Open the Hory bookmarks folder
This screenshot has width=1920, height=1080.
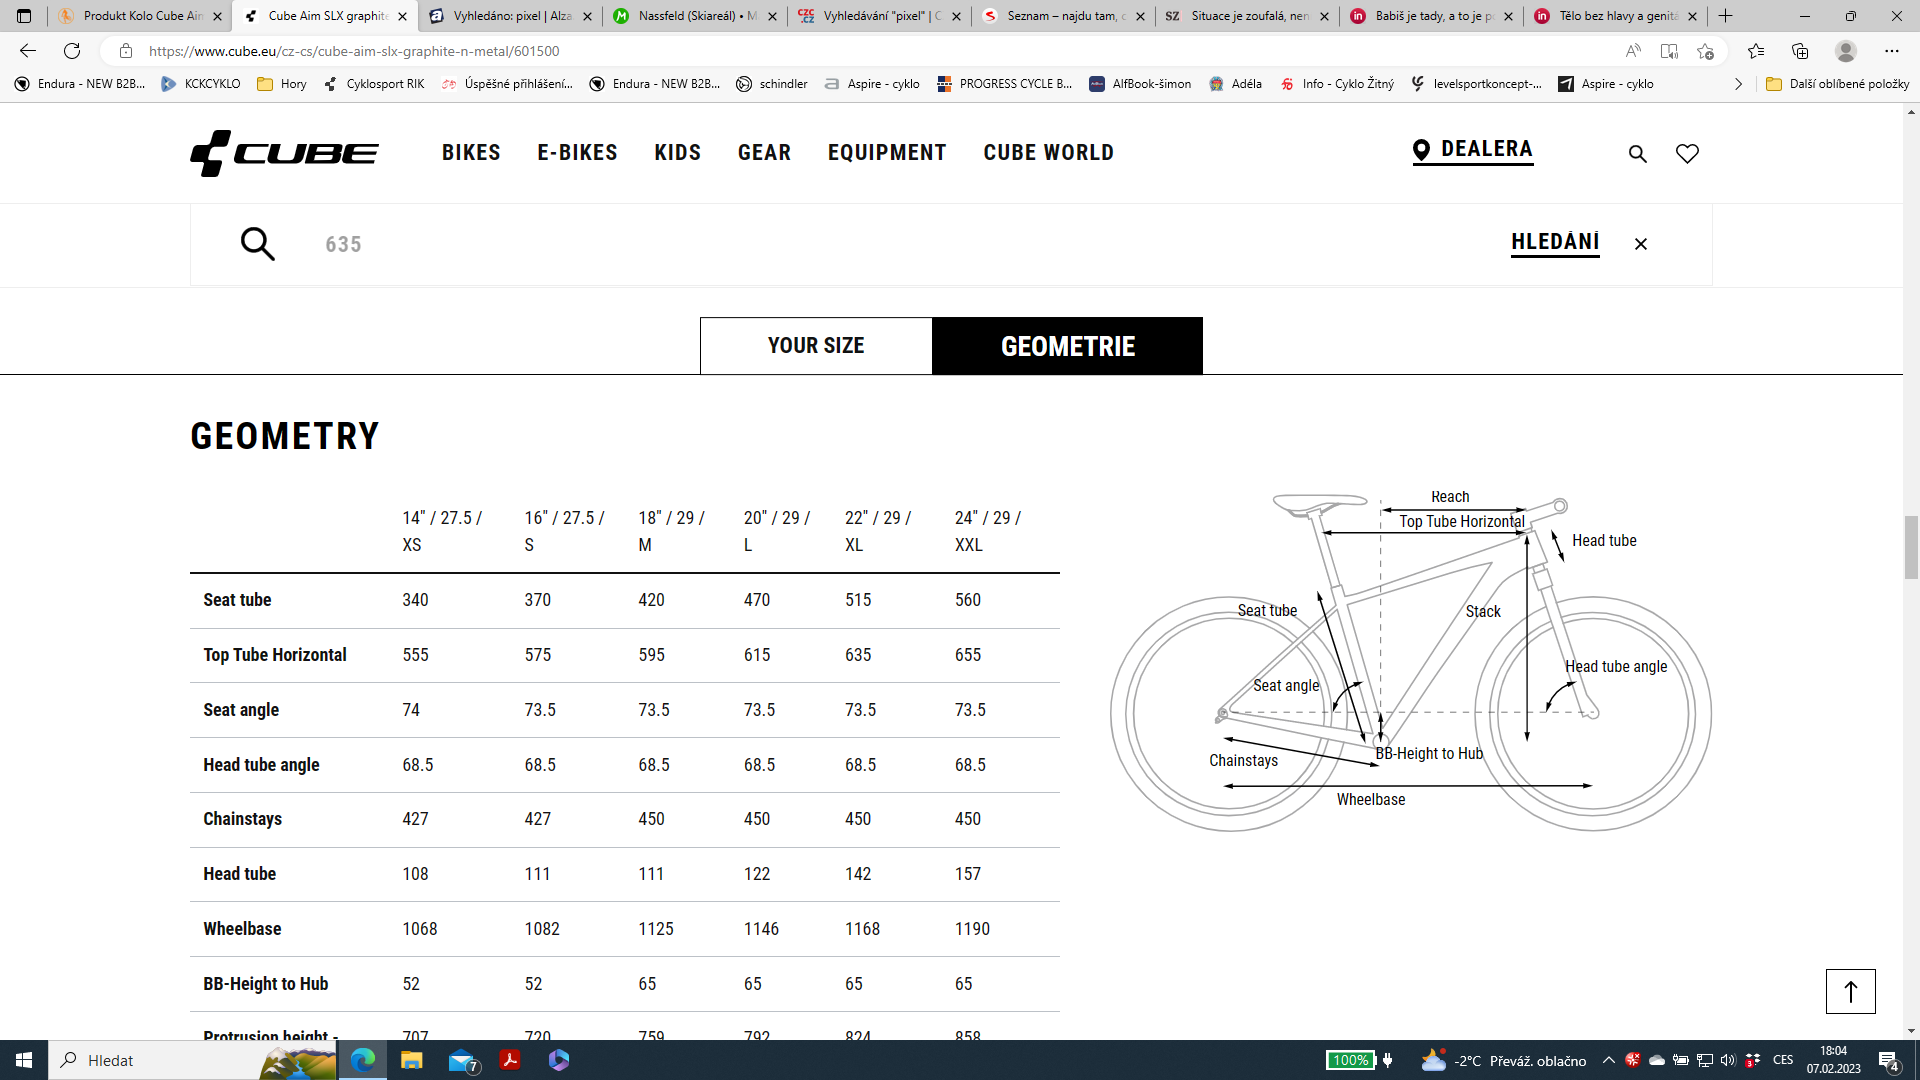click(x=282, y=84)
